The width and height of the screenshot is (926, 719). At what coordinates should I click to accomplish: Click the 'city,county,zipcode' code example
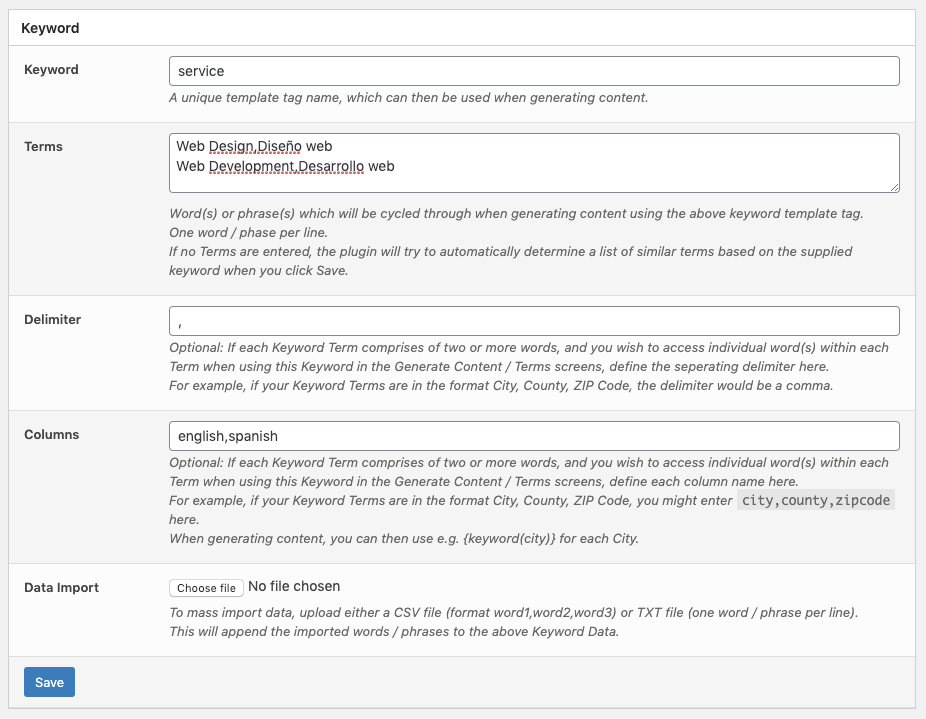tap(816, 500)
